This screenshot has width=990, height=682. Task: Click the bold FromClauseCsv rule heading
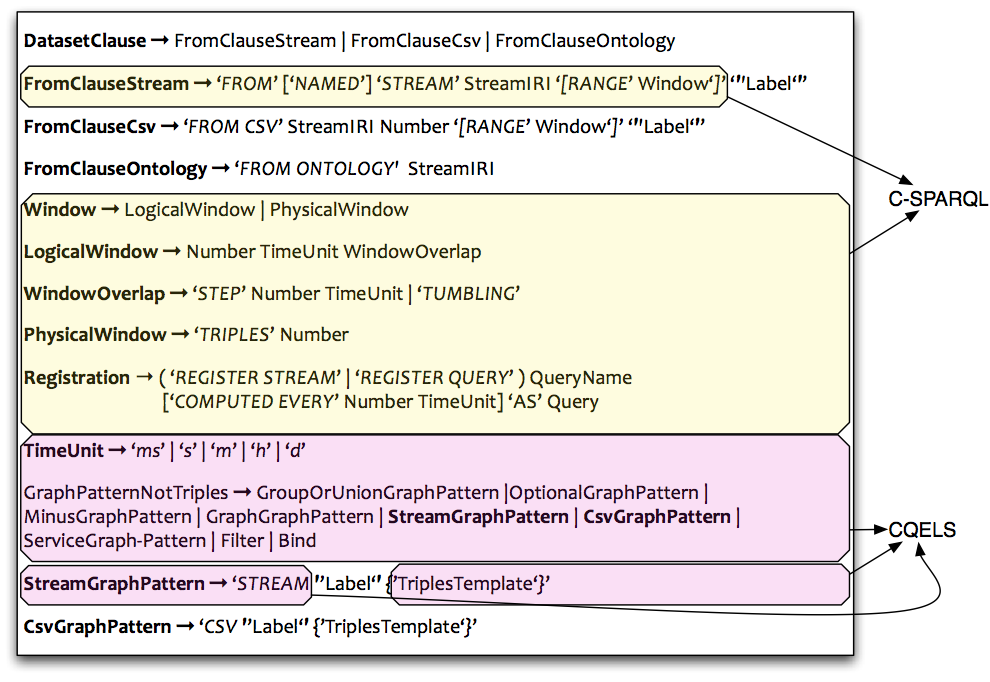pos(90,127)
